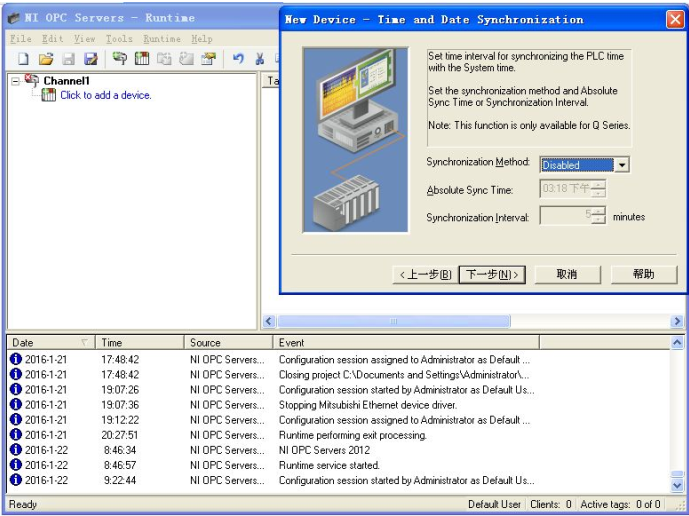
Task: Click the NI OPC Servers title bar app icon
Action: tap(14, 18)
